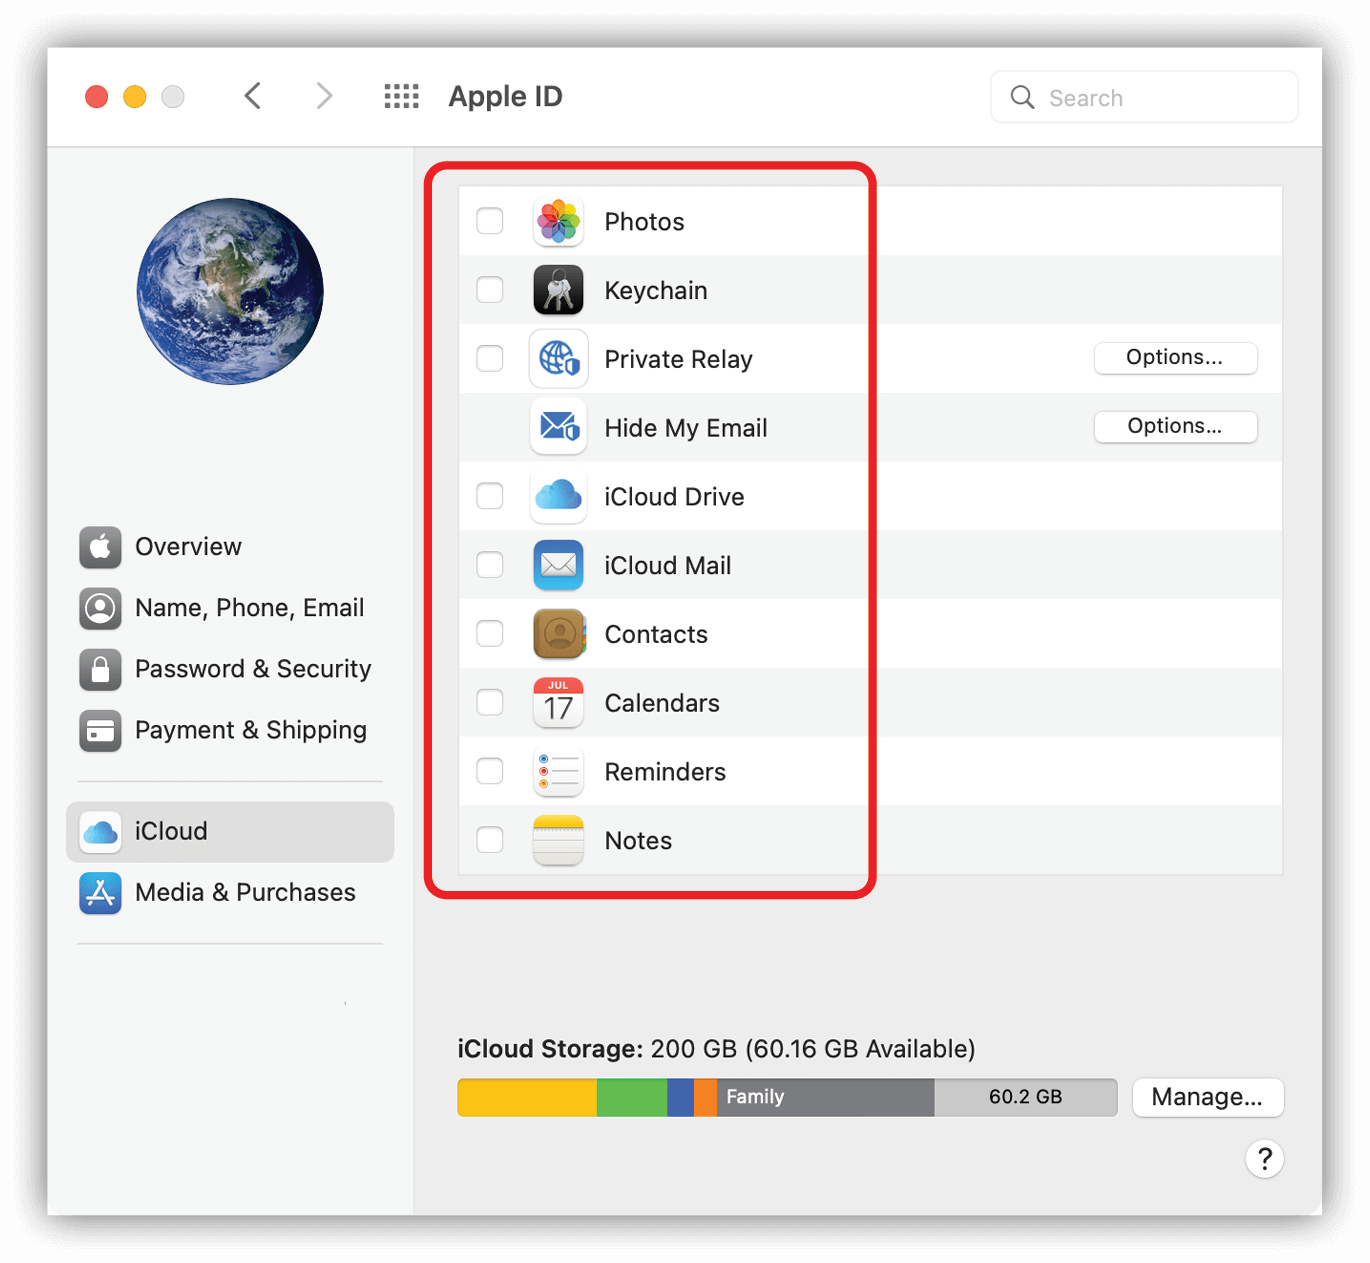Click the Private Relay globe icon

558,358
